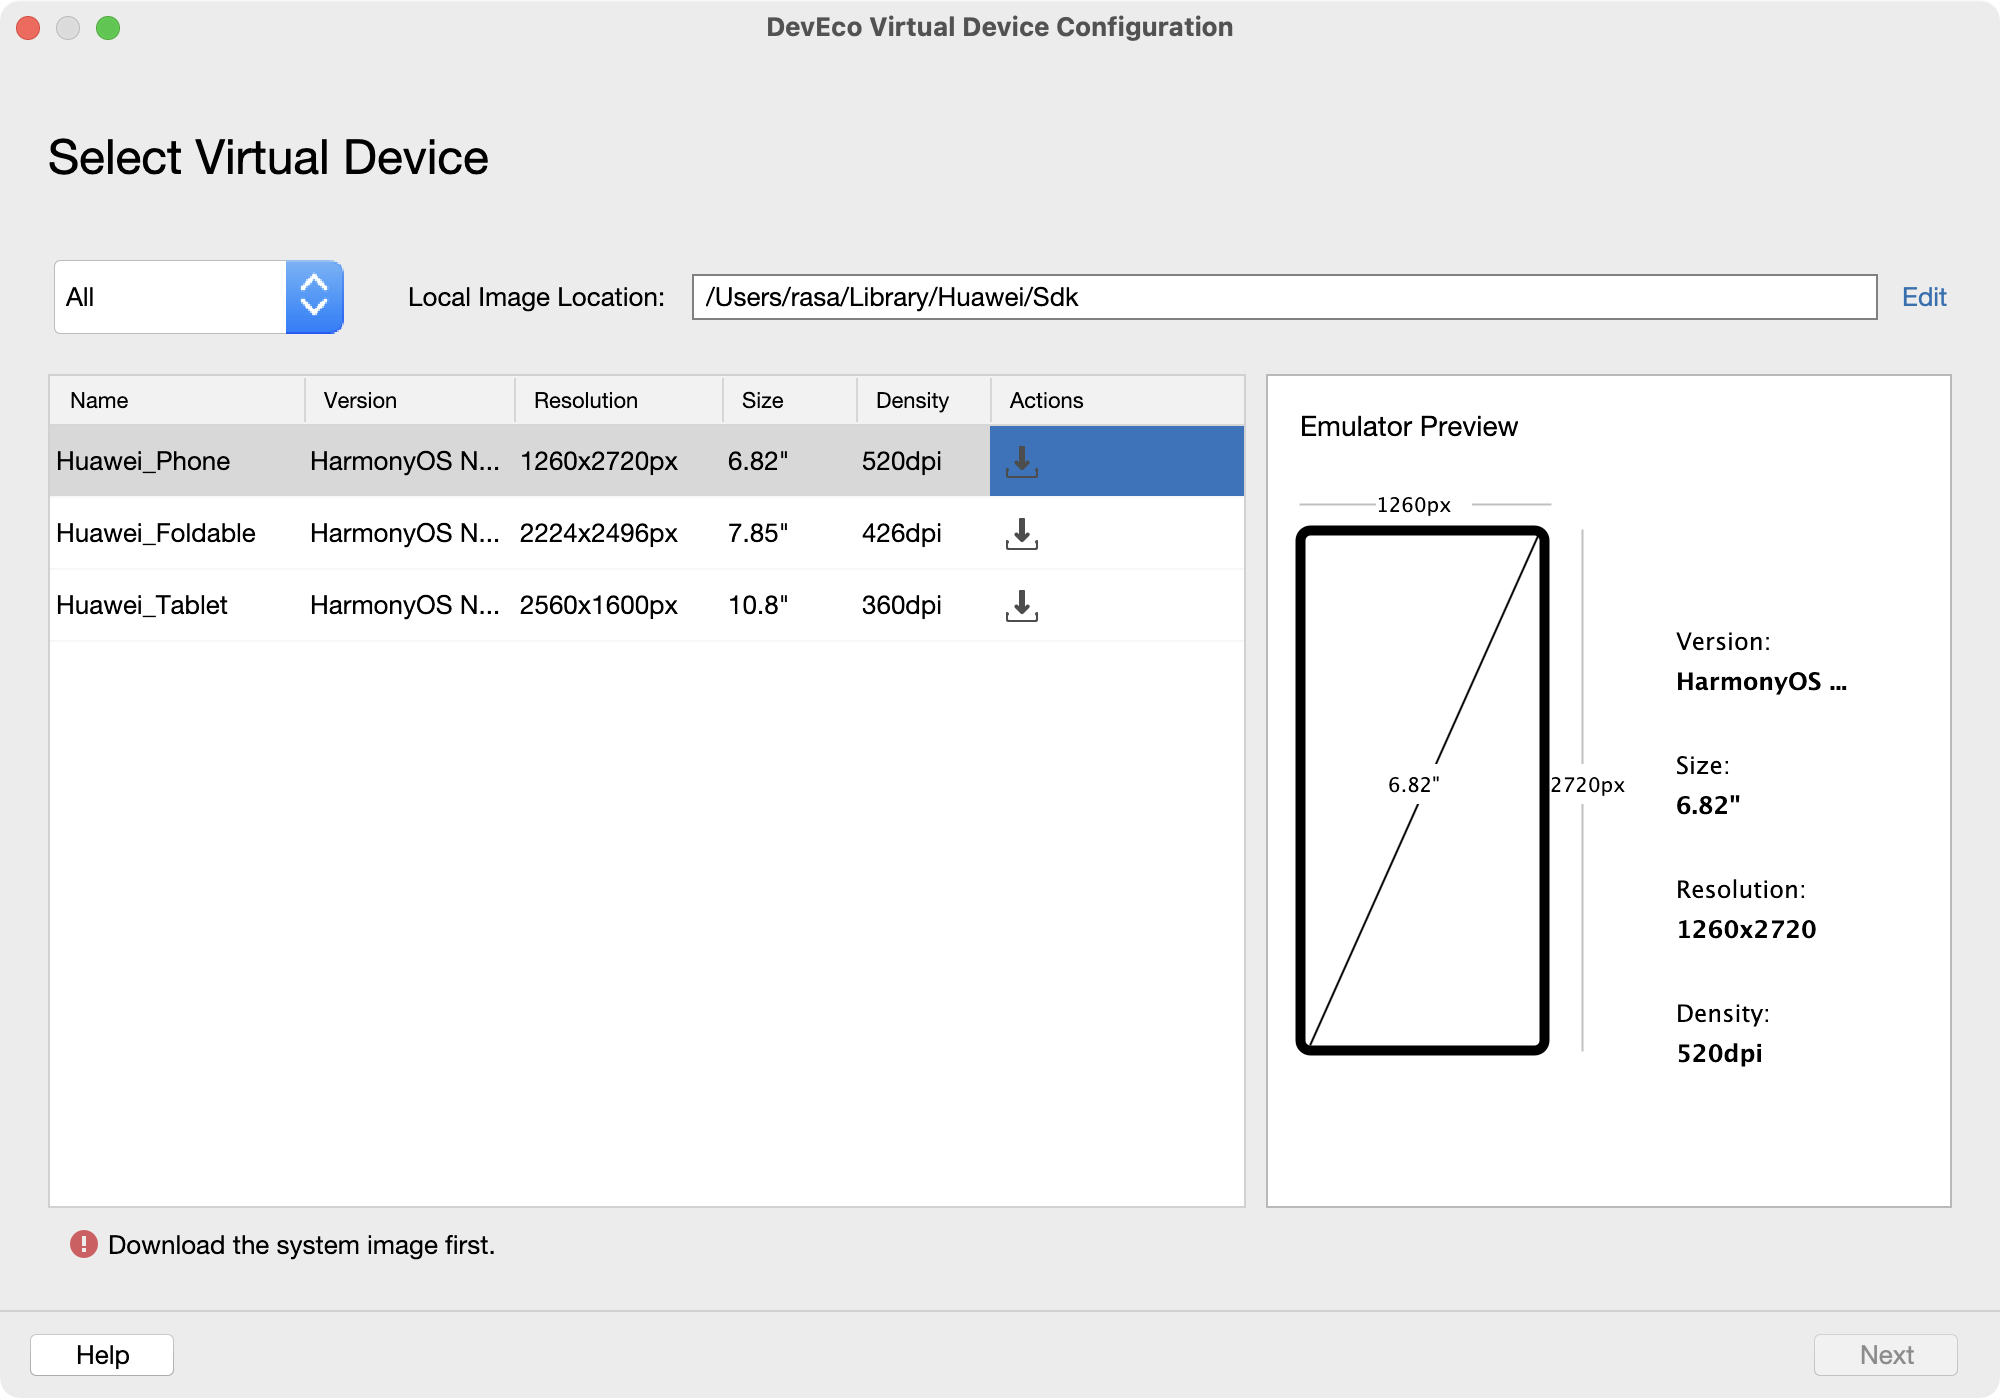Click Edit for the local image location
This screenshot has width=2000, height=1398.
coord(1923,297)
